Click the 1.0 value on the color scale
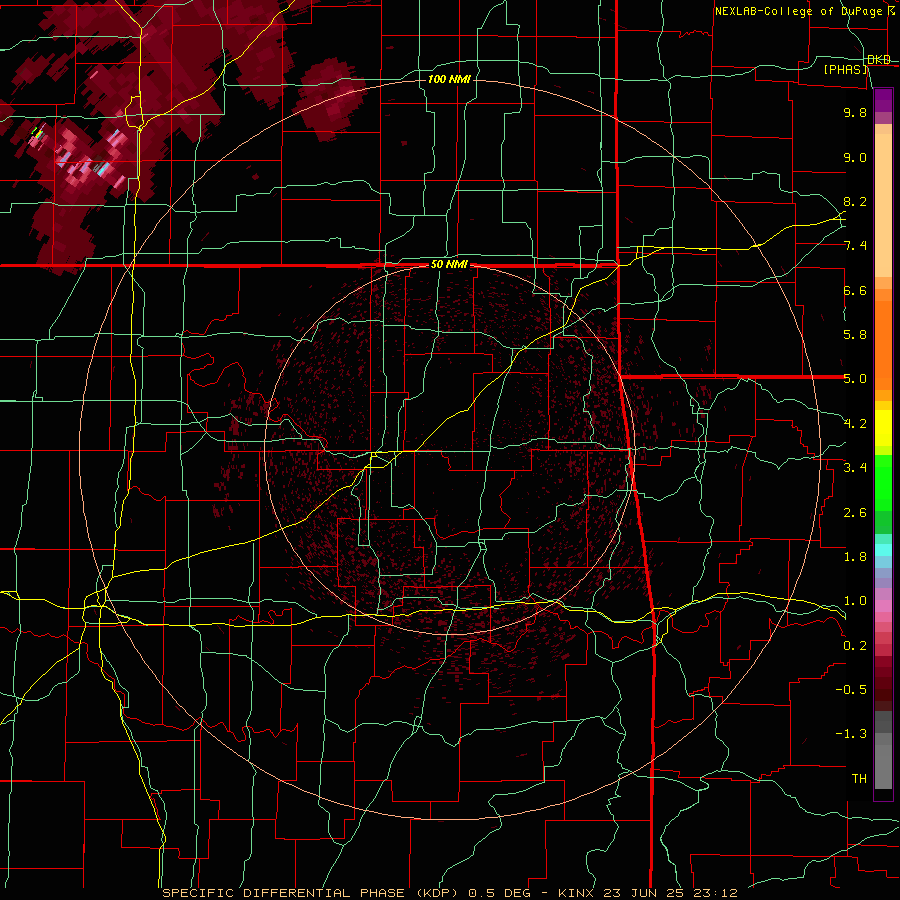Image resolution: width=900 pixels, height=900 pixels. point(855,602)
